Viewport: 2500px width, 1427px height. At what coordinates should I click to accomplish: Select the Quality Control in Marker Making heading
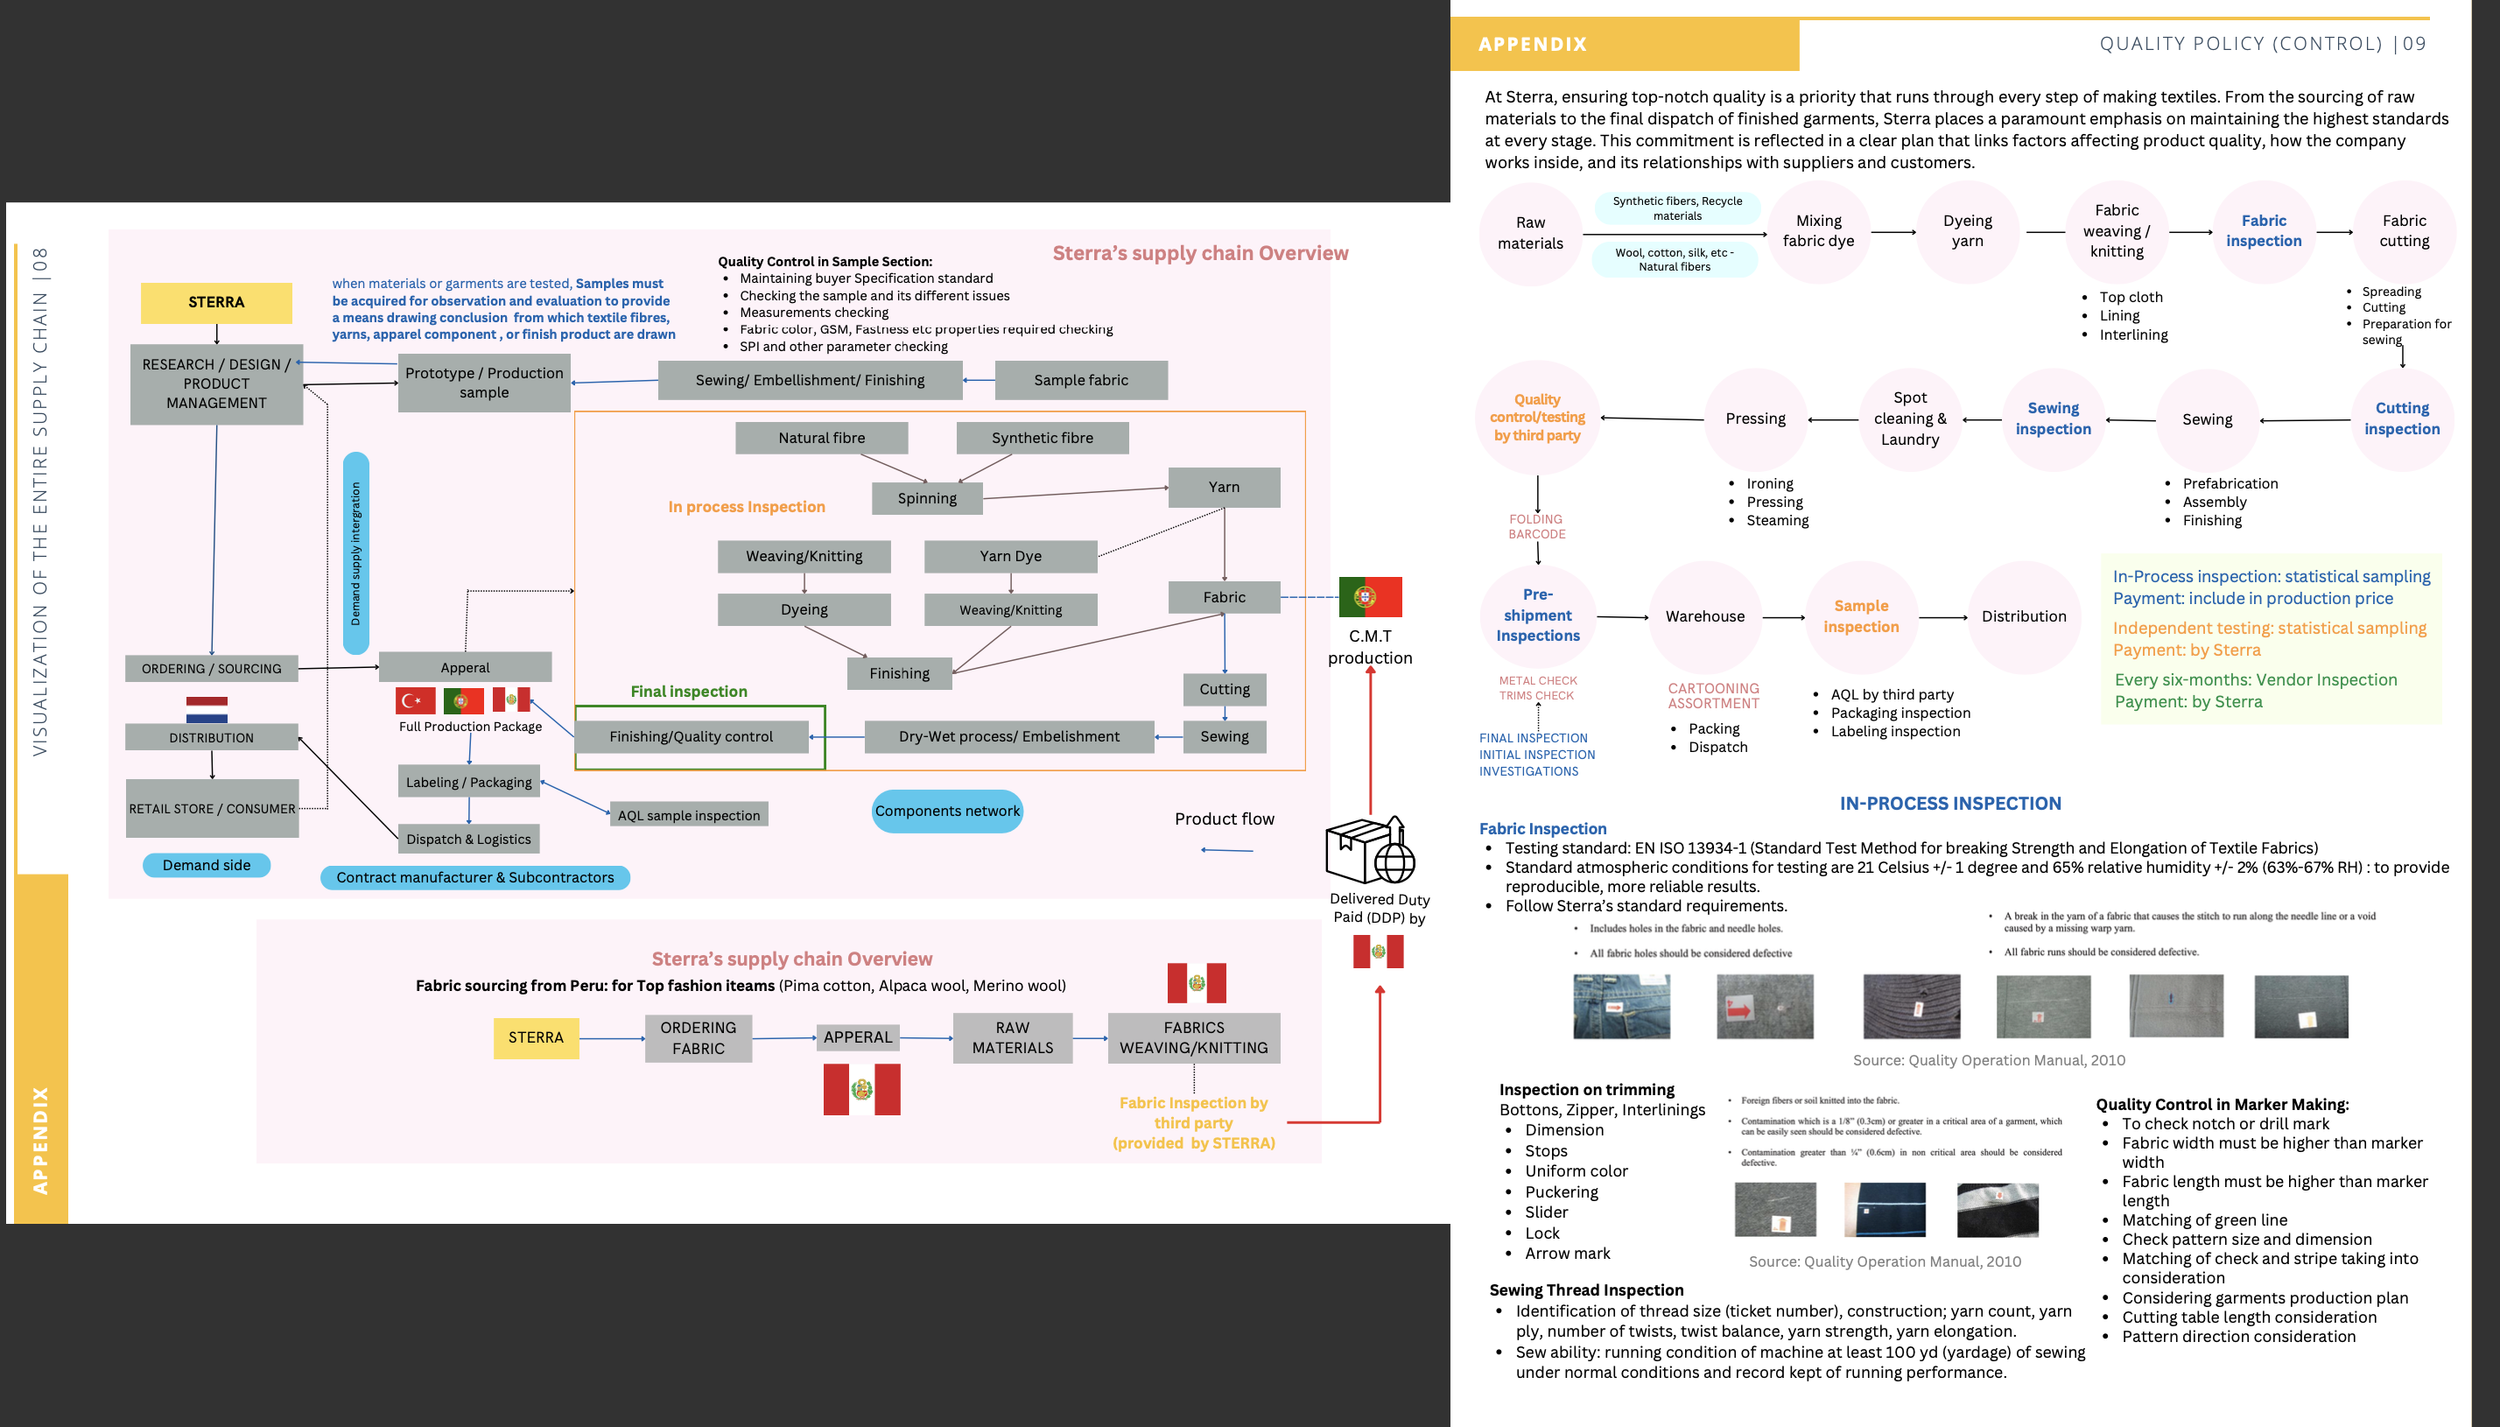(2222, 1104)
